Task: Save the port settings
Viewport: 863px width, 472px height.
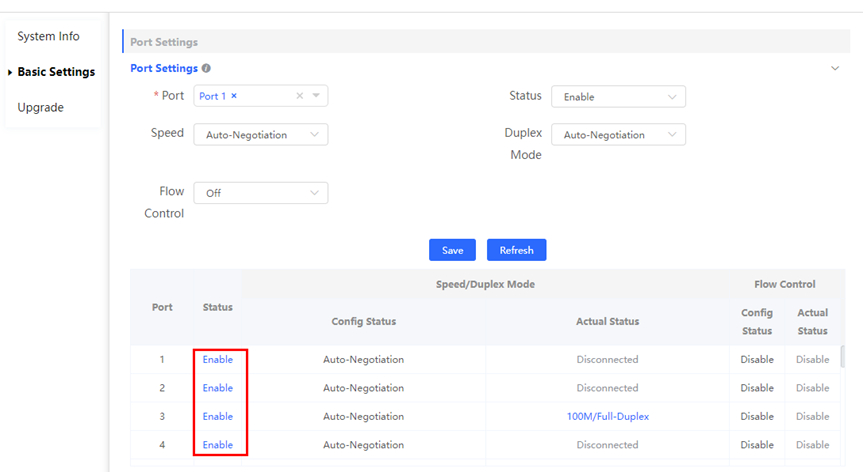Action: coord(452,250)
